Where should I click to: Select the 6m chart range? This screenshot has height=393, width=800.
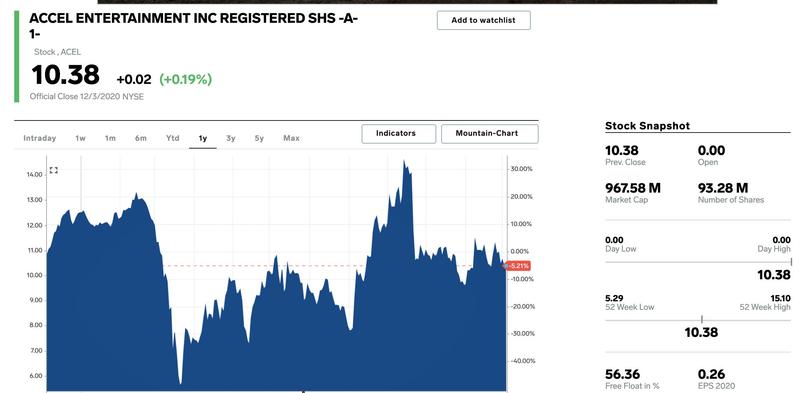141,138
